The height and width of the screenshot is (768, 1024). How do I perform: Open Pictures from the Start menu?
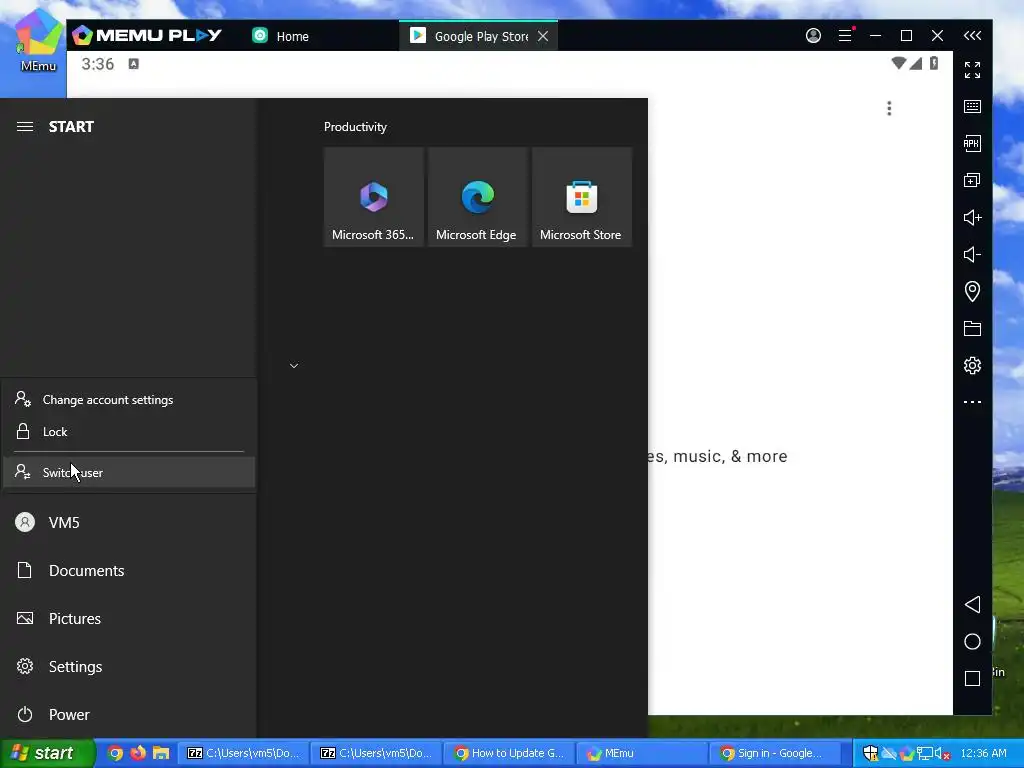pyautogui.click(x=129, y=618)
